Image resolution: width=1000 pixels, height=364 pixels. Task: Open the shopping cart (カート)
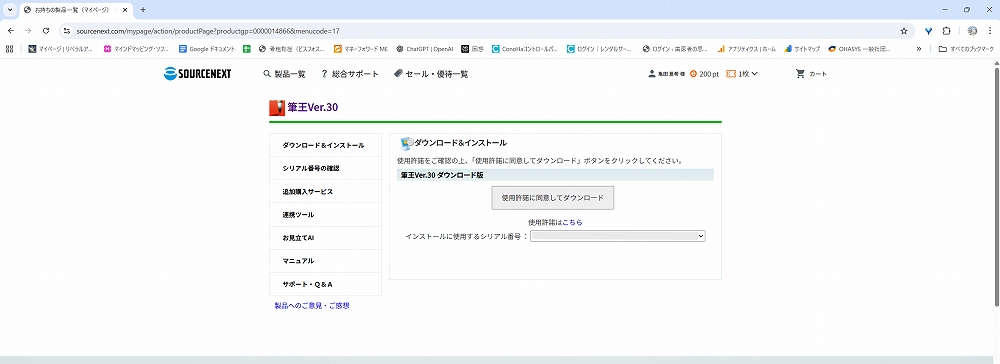(811, 74)
